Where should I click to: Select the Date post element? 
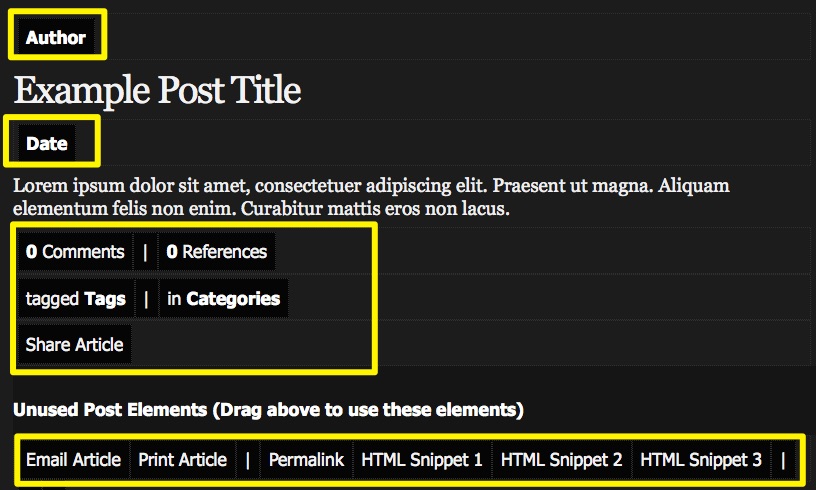click(x=47, y=143)
